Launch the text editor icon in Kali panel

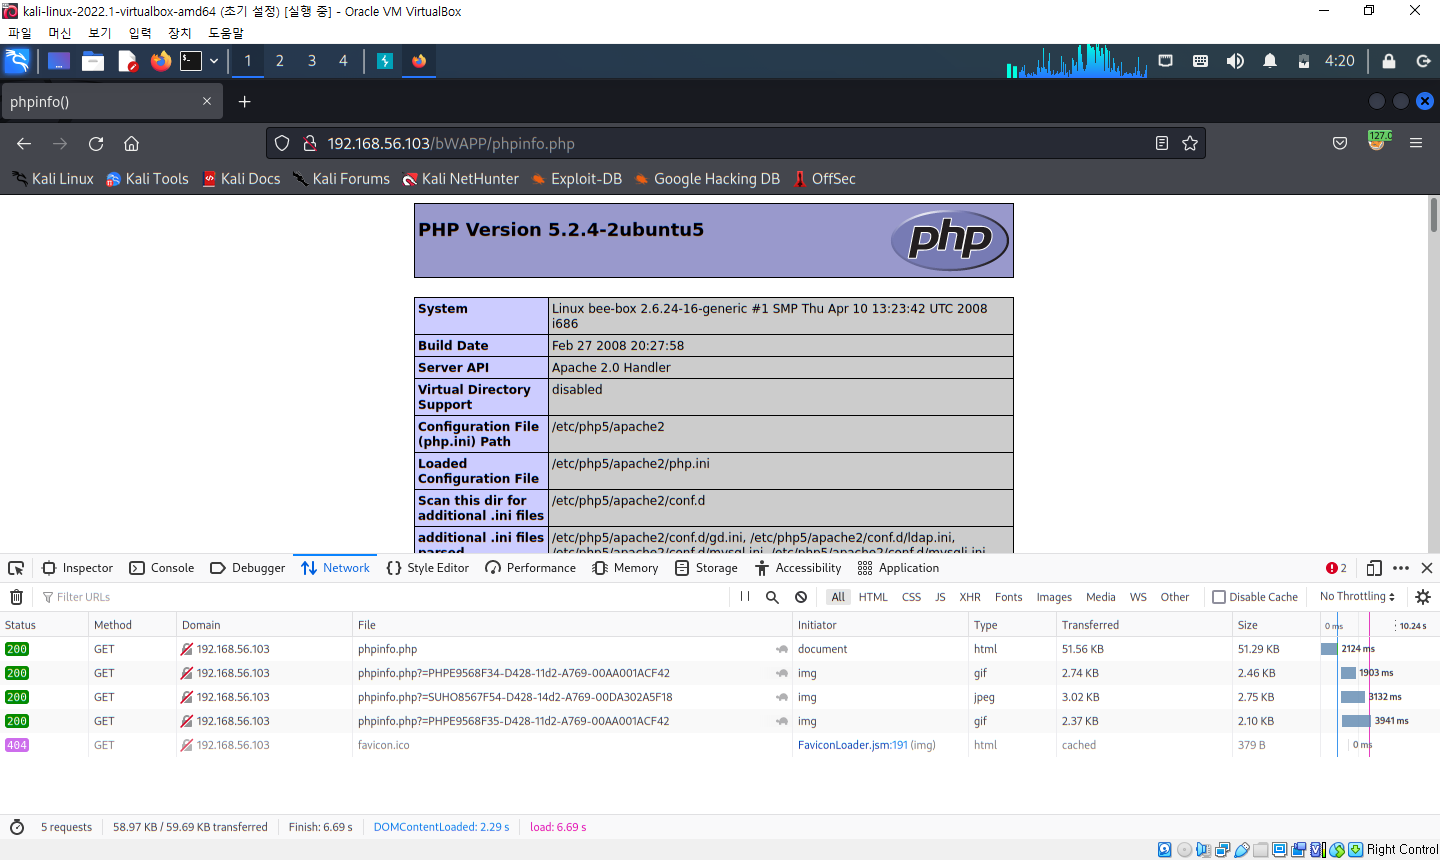[127, 61]
